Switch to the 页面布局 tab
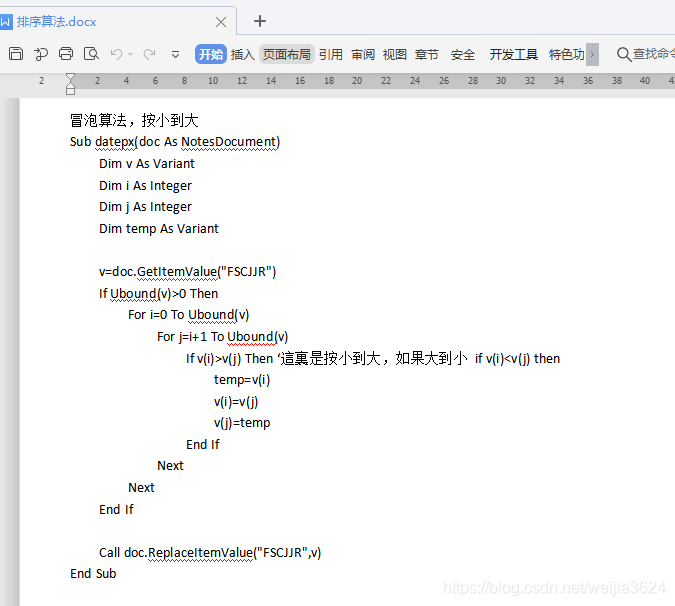This screenshot has width=675, height=606. 287,54
